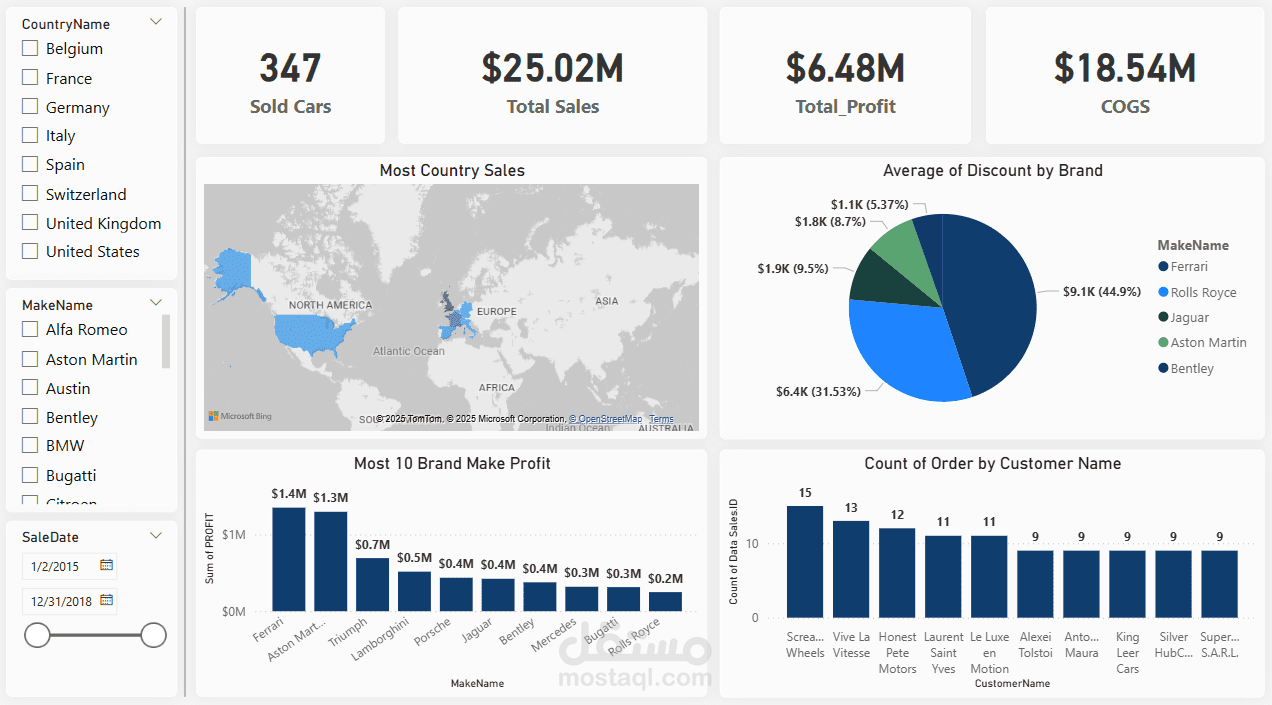The height and width of the screenshot is (705, 1272).
Task: Select the $6.48M Total_Profit card
Action: pyautogui.click(x=845, y=76)
